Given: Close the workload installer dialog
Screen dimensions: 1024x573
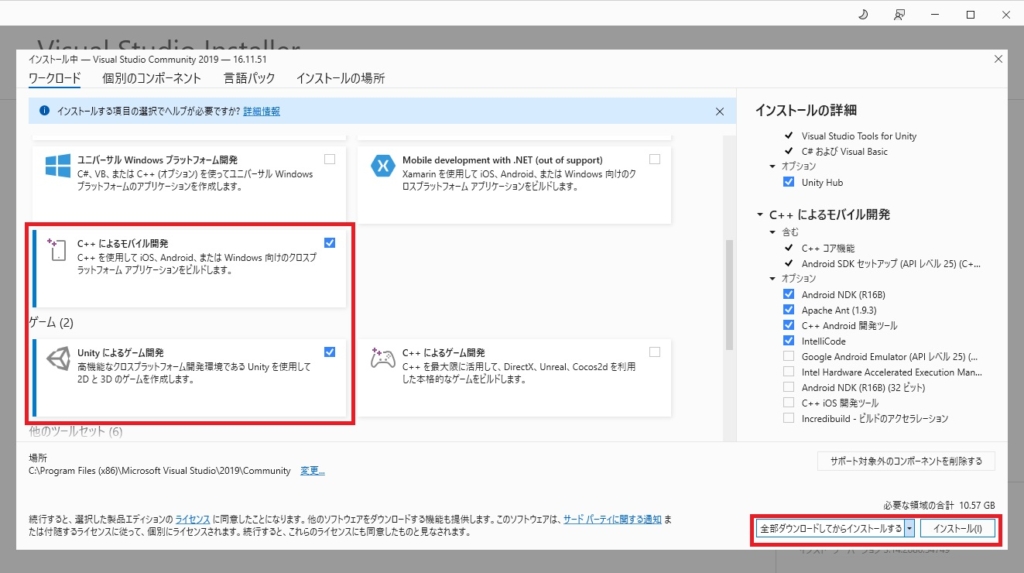Looking at the screenshot, I should click(x=998, y=59).
